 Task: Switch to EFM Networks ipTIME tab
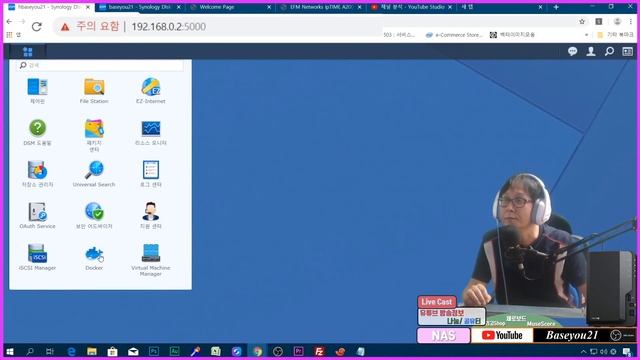click(320, 7)
